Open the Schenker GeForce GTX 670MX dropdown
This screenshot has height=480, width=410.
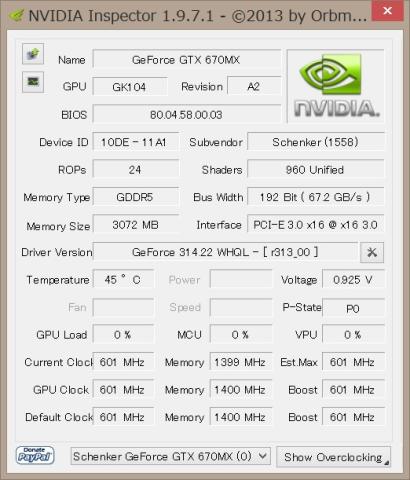[x=170, y=456]
